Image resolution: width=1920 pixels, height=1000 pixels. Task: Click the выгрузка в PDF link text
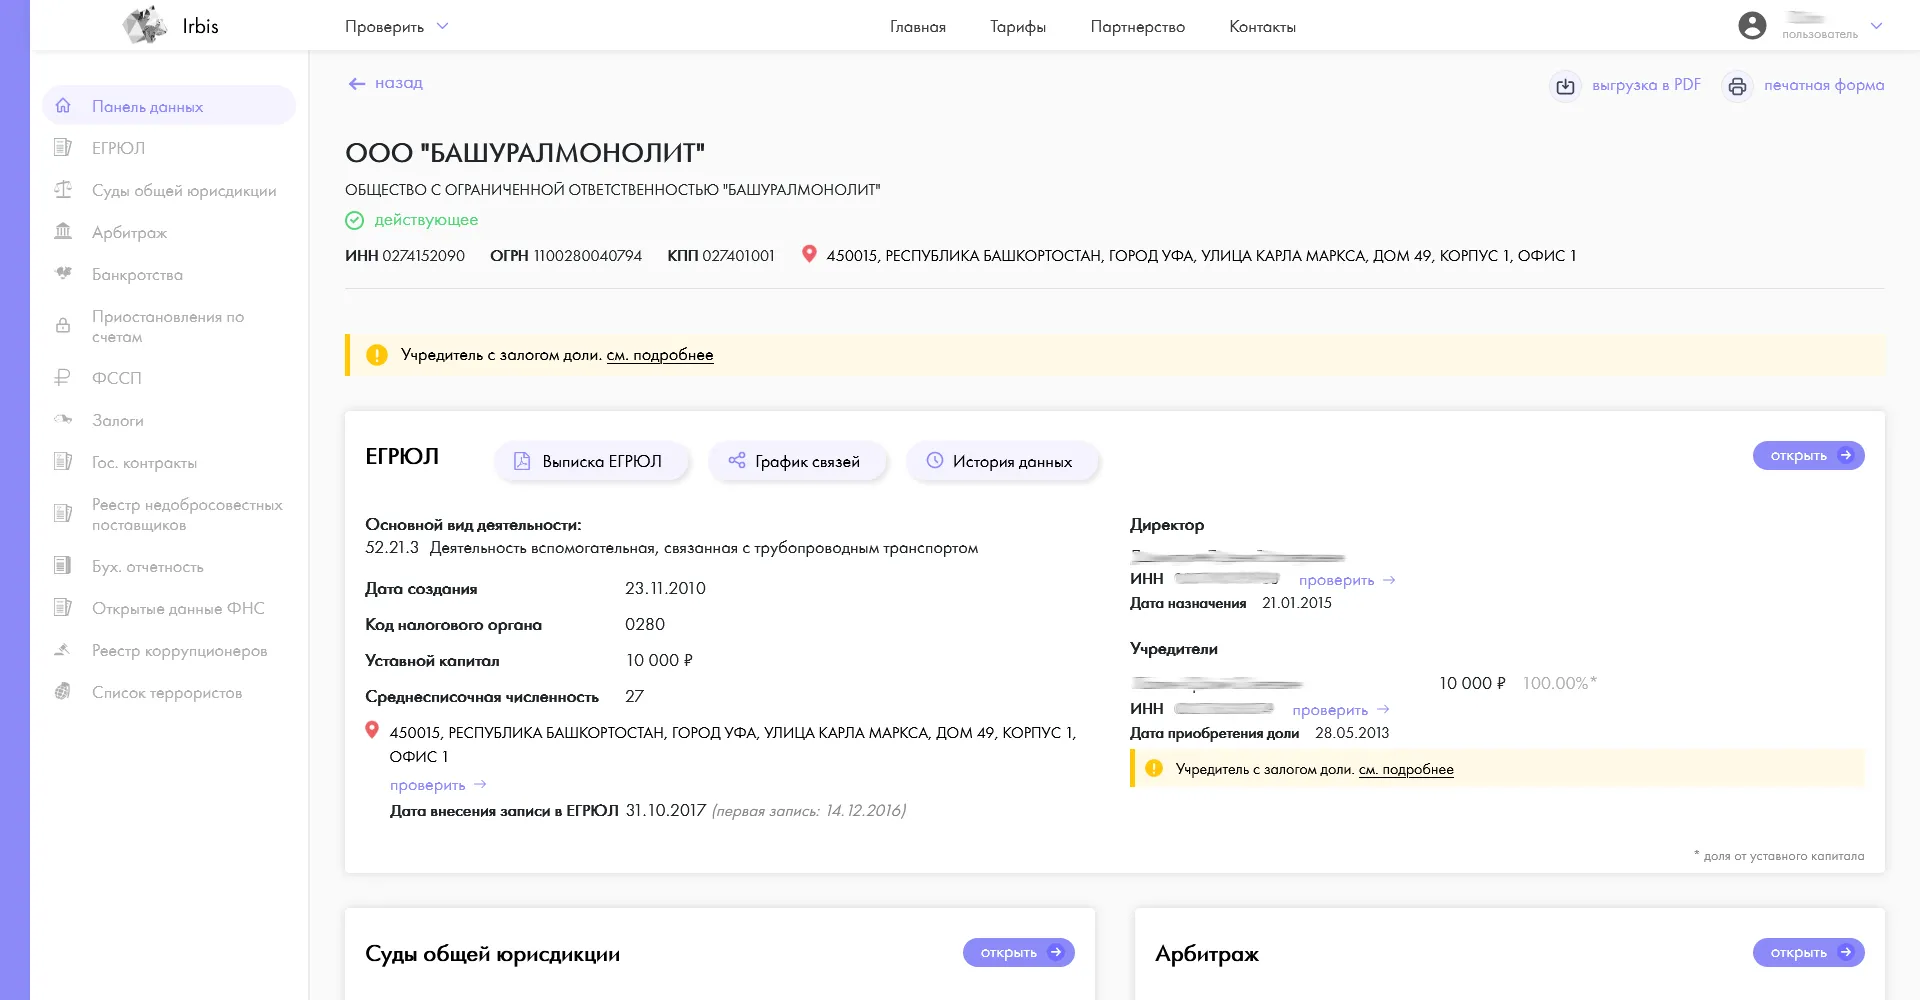pyautogui.click(x=1646, y=85)
